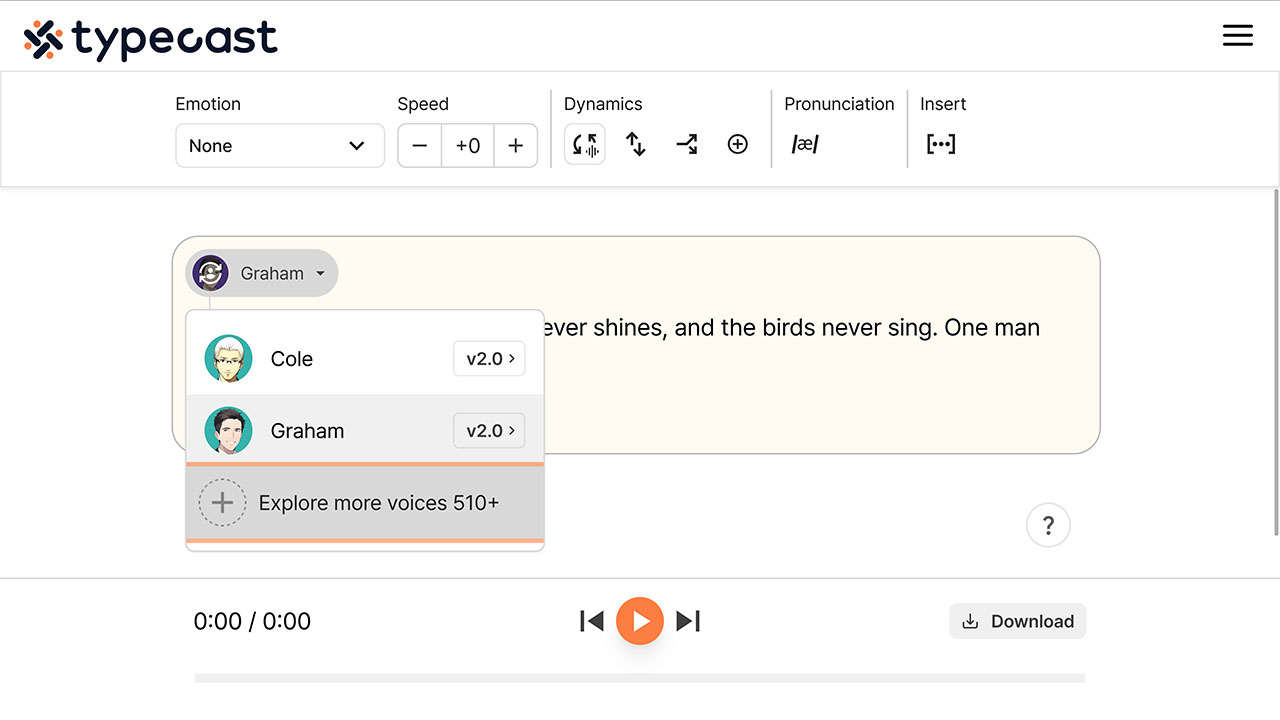
Task: Click the Dynamics circled plus icon
Action: (738, 145)
